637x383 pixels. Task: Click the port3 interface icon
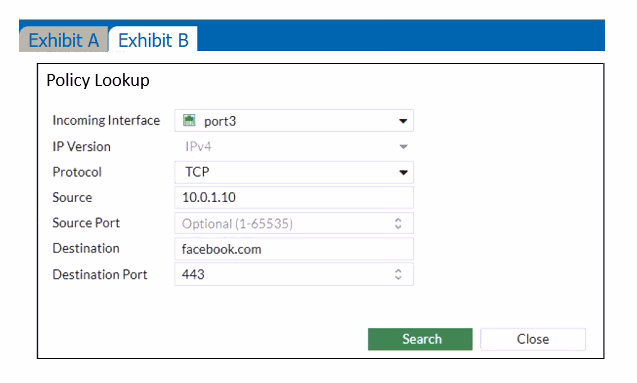coord(189,120)
